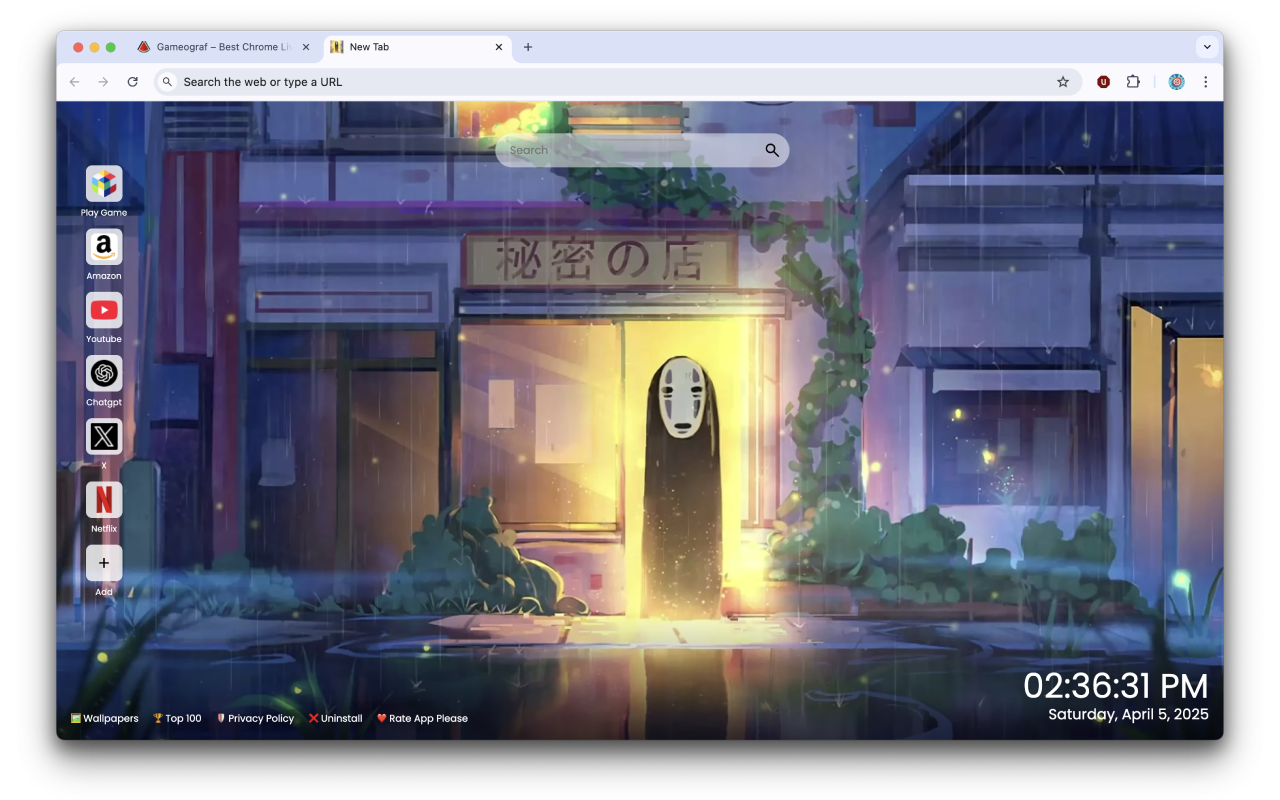Click the Add shortcut plus button
1280x800 pixels.
104,563
